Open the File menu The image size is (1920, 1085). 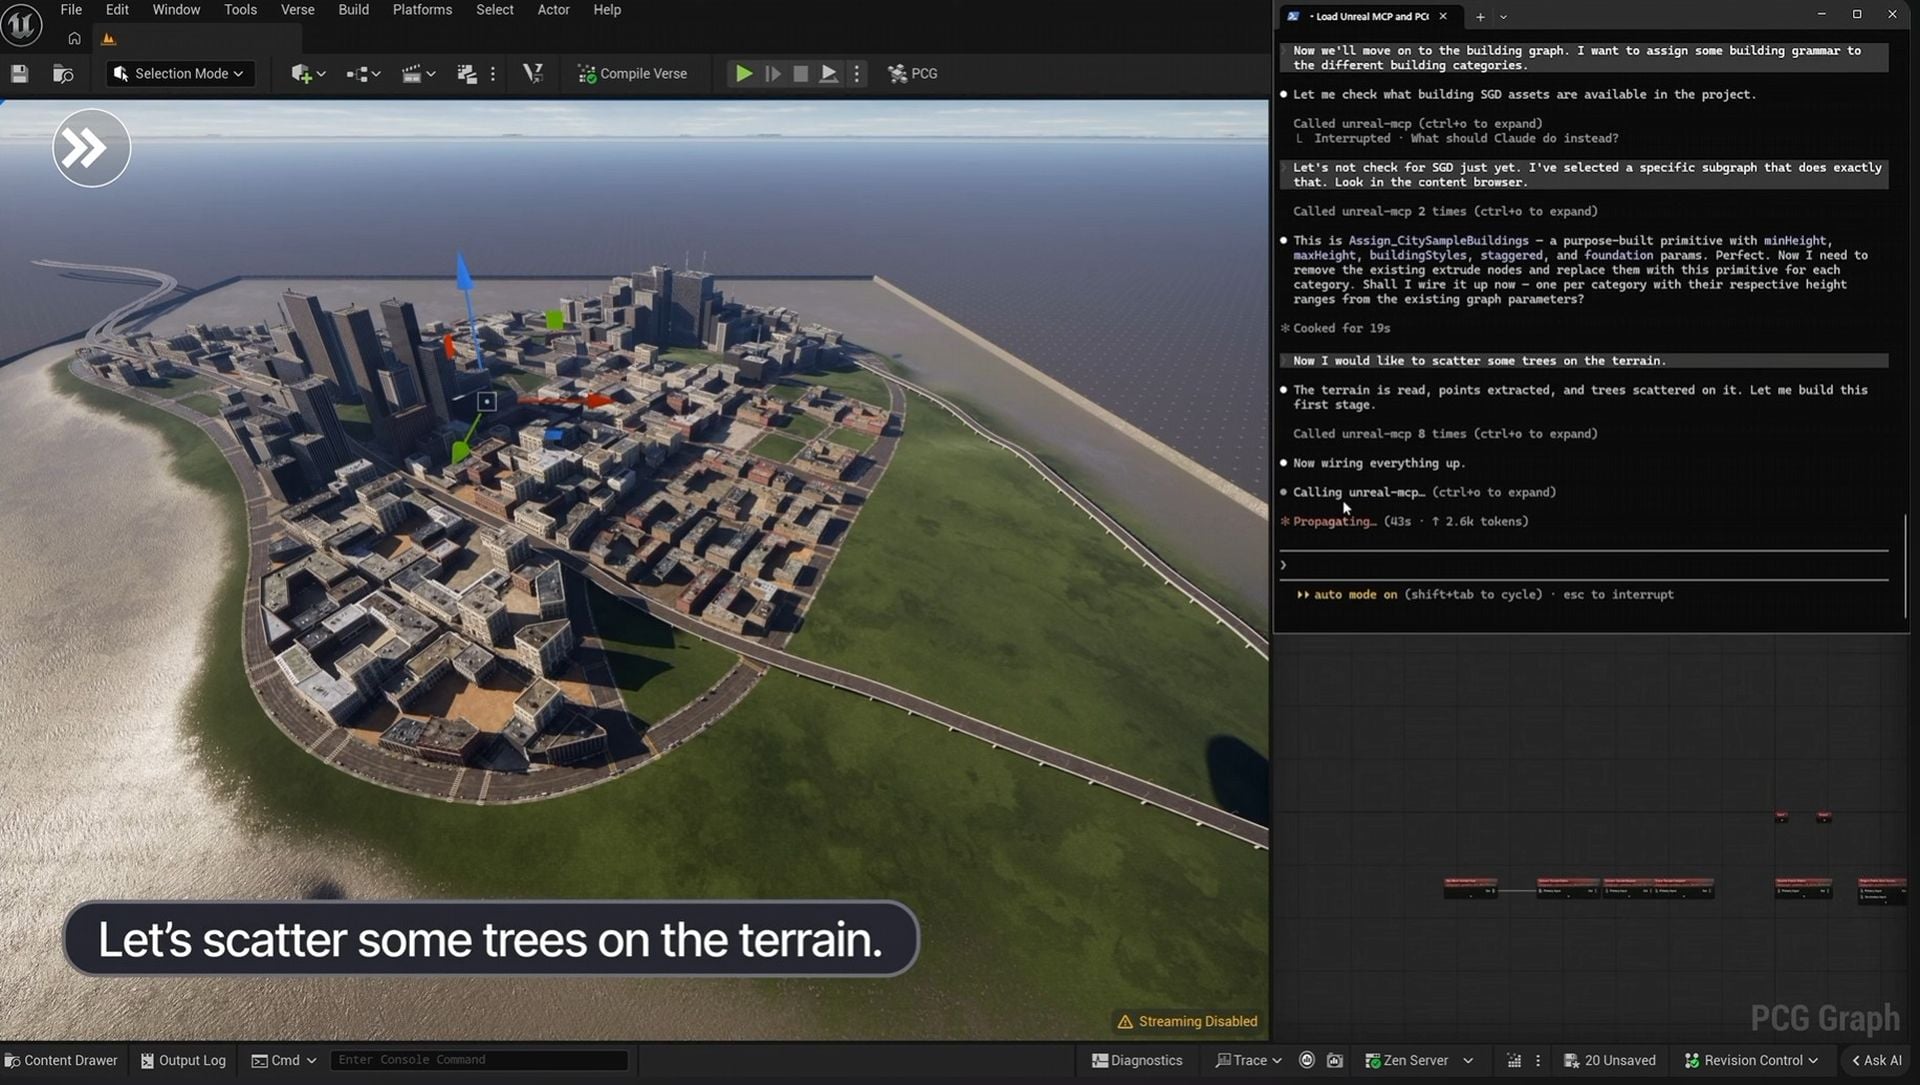pos(71,10)
